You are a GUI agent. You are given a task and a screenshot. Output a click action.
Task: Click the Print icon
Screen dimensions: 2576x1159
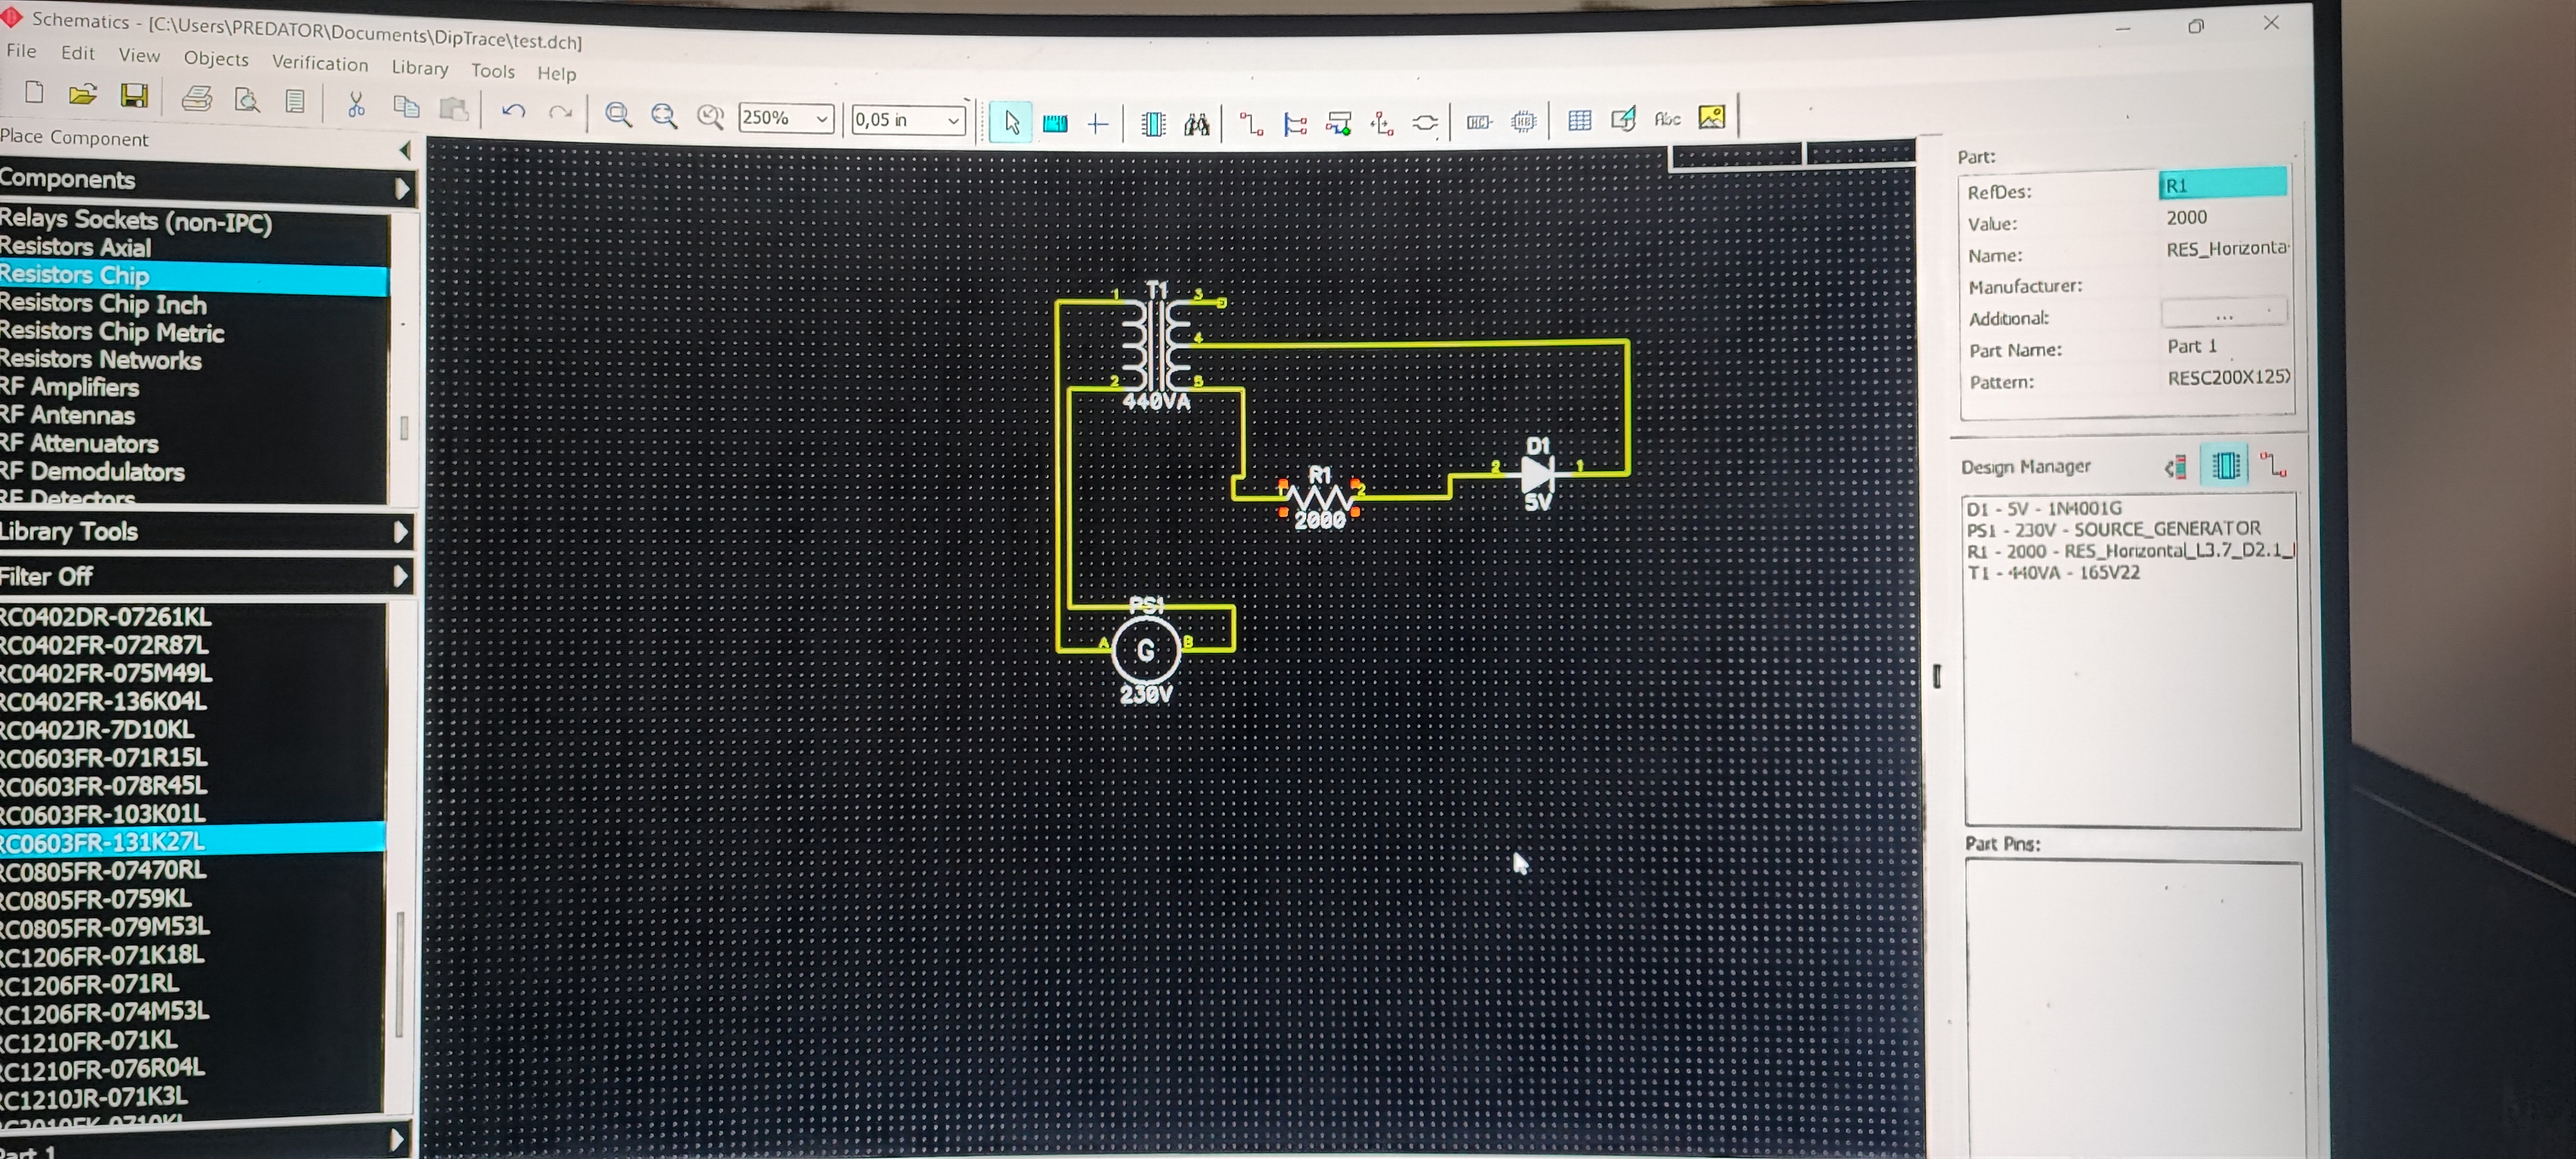tap(196, 98)
